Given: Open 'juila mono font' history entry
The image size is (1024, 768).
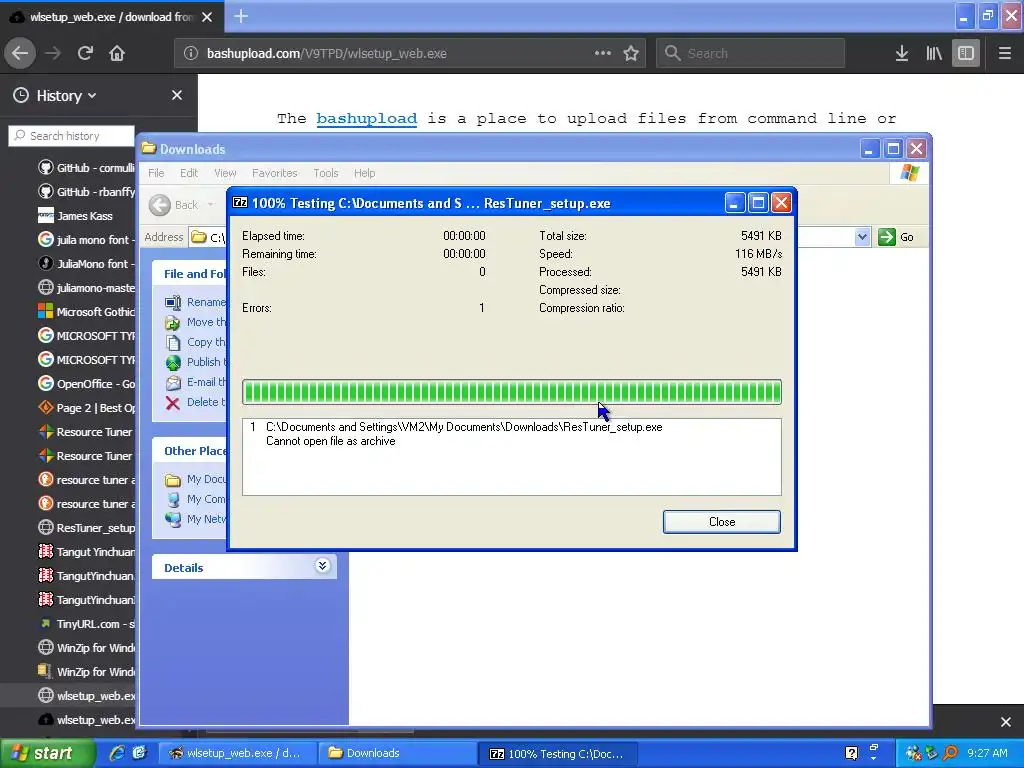Looking at the screenshot, I should pos(86,240).
